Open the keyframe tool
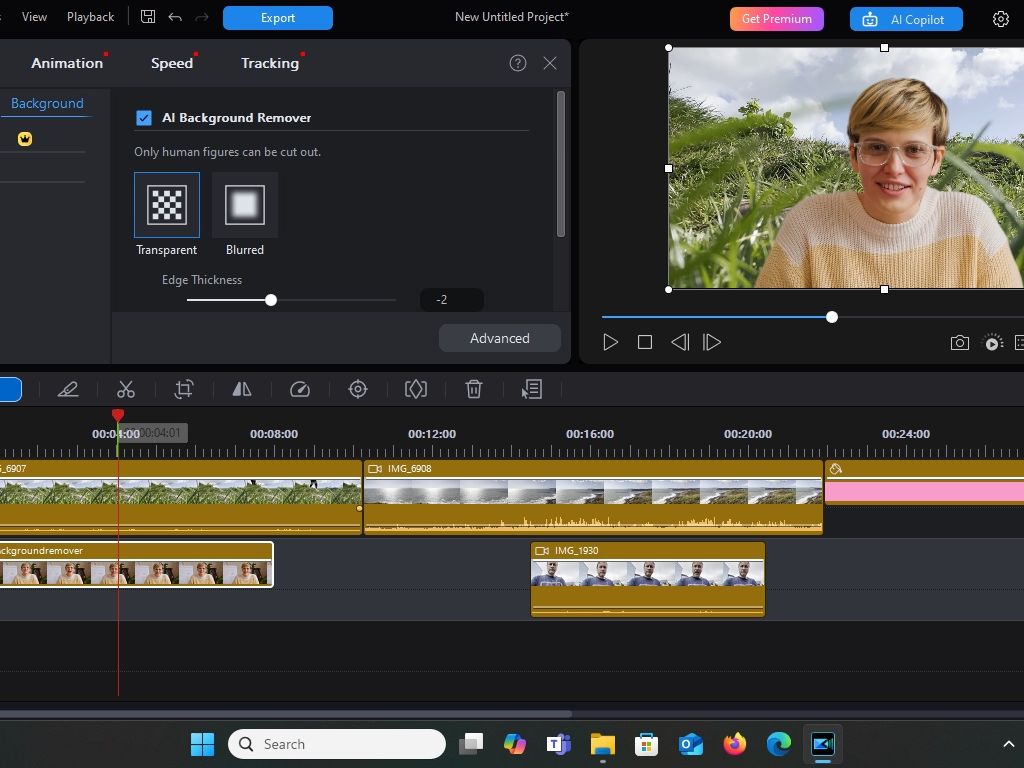This screenshot has height=768, width=1024. pyautogui.click(x=416, y=389)
